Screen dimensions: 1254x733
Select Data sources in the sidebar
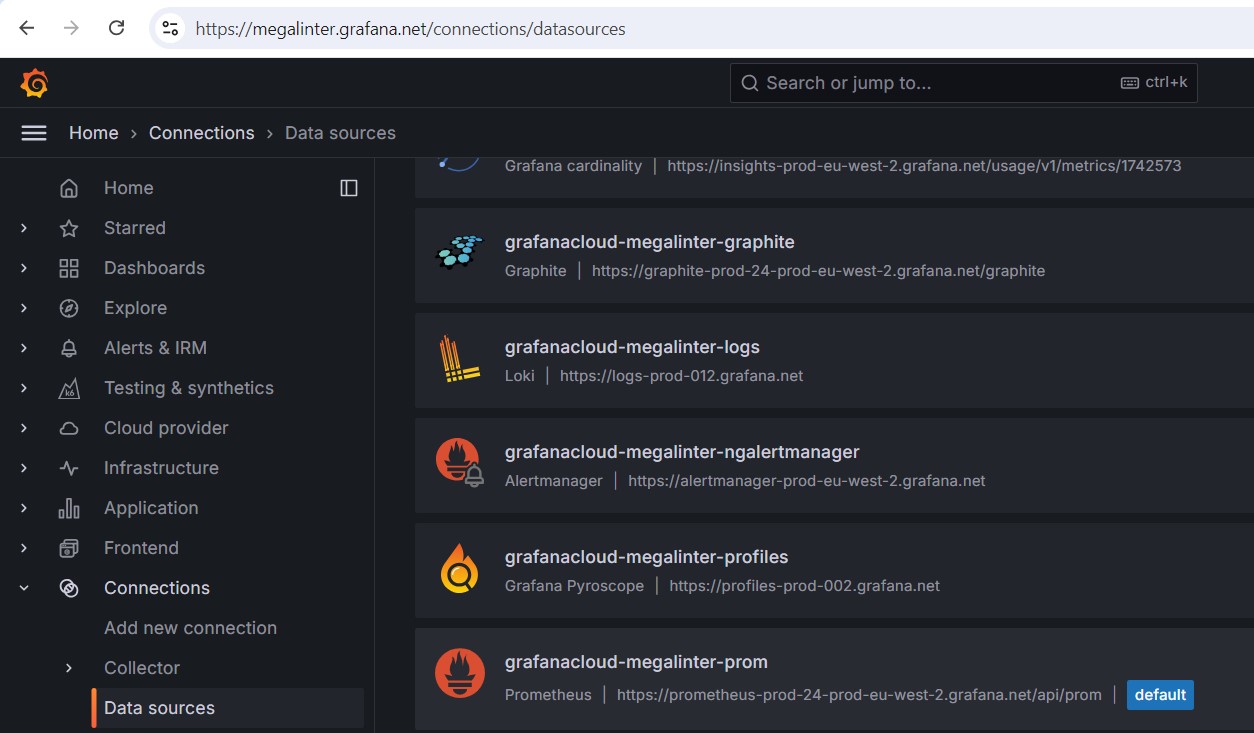pyautogui.click(x=159, y=708)
